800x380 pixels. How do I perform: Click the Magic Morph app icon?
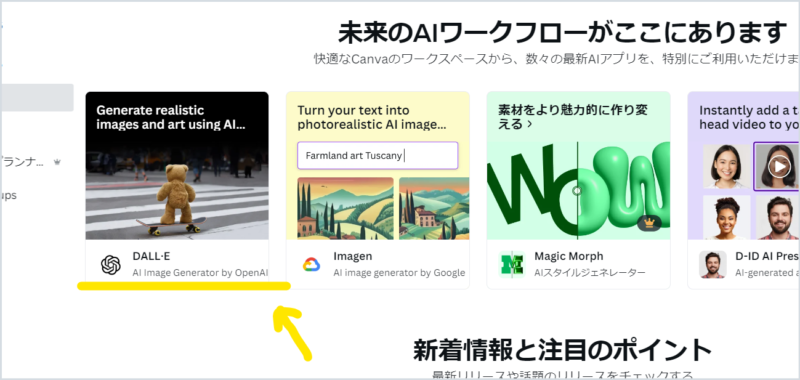pyautogui.click(x=511, y=265)
